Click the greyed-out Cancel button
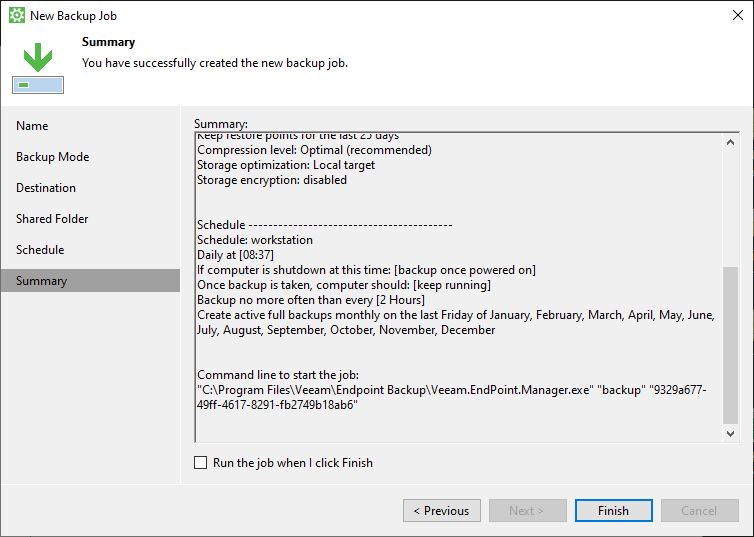The height and width of the screenshot is (537, 754). click(699, 511)
